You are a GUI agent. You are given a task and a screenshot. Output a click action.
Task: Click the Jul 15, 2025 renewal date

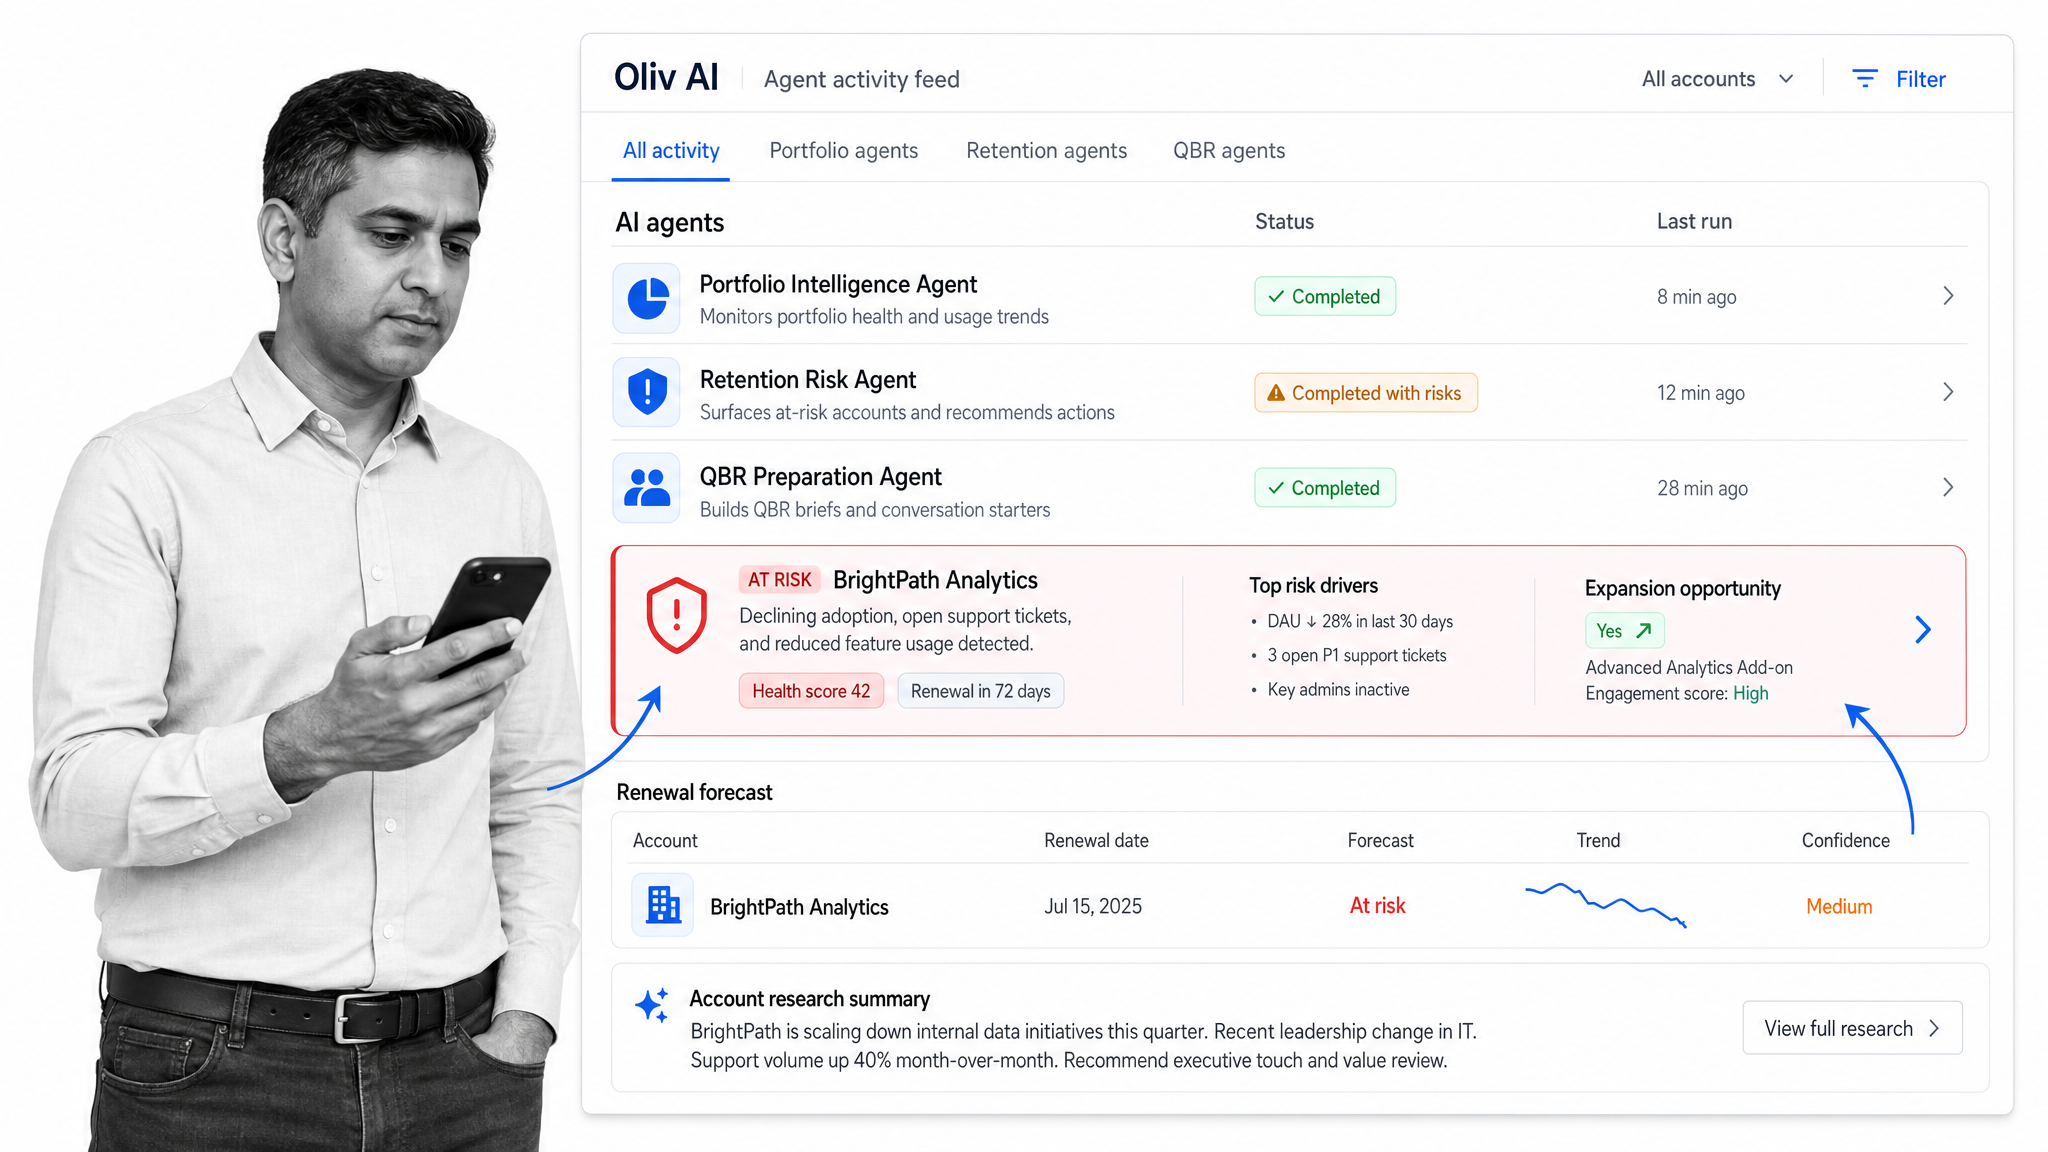coord(1093,906)
